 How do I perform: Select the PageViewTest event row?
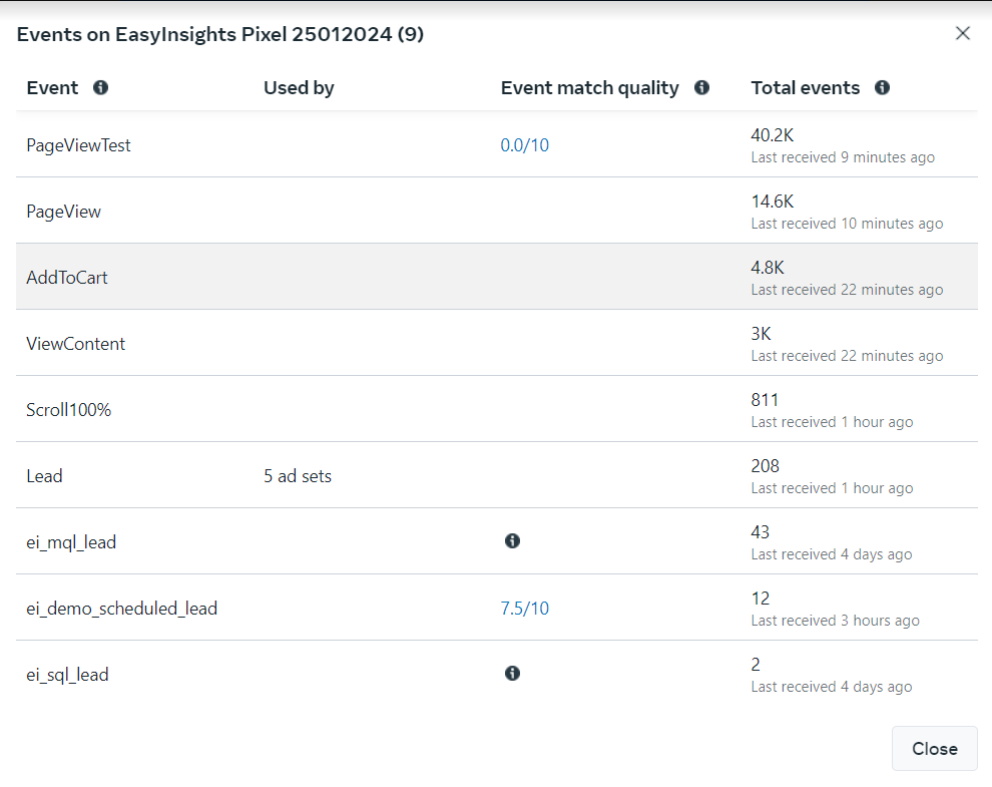78,145
